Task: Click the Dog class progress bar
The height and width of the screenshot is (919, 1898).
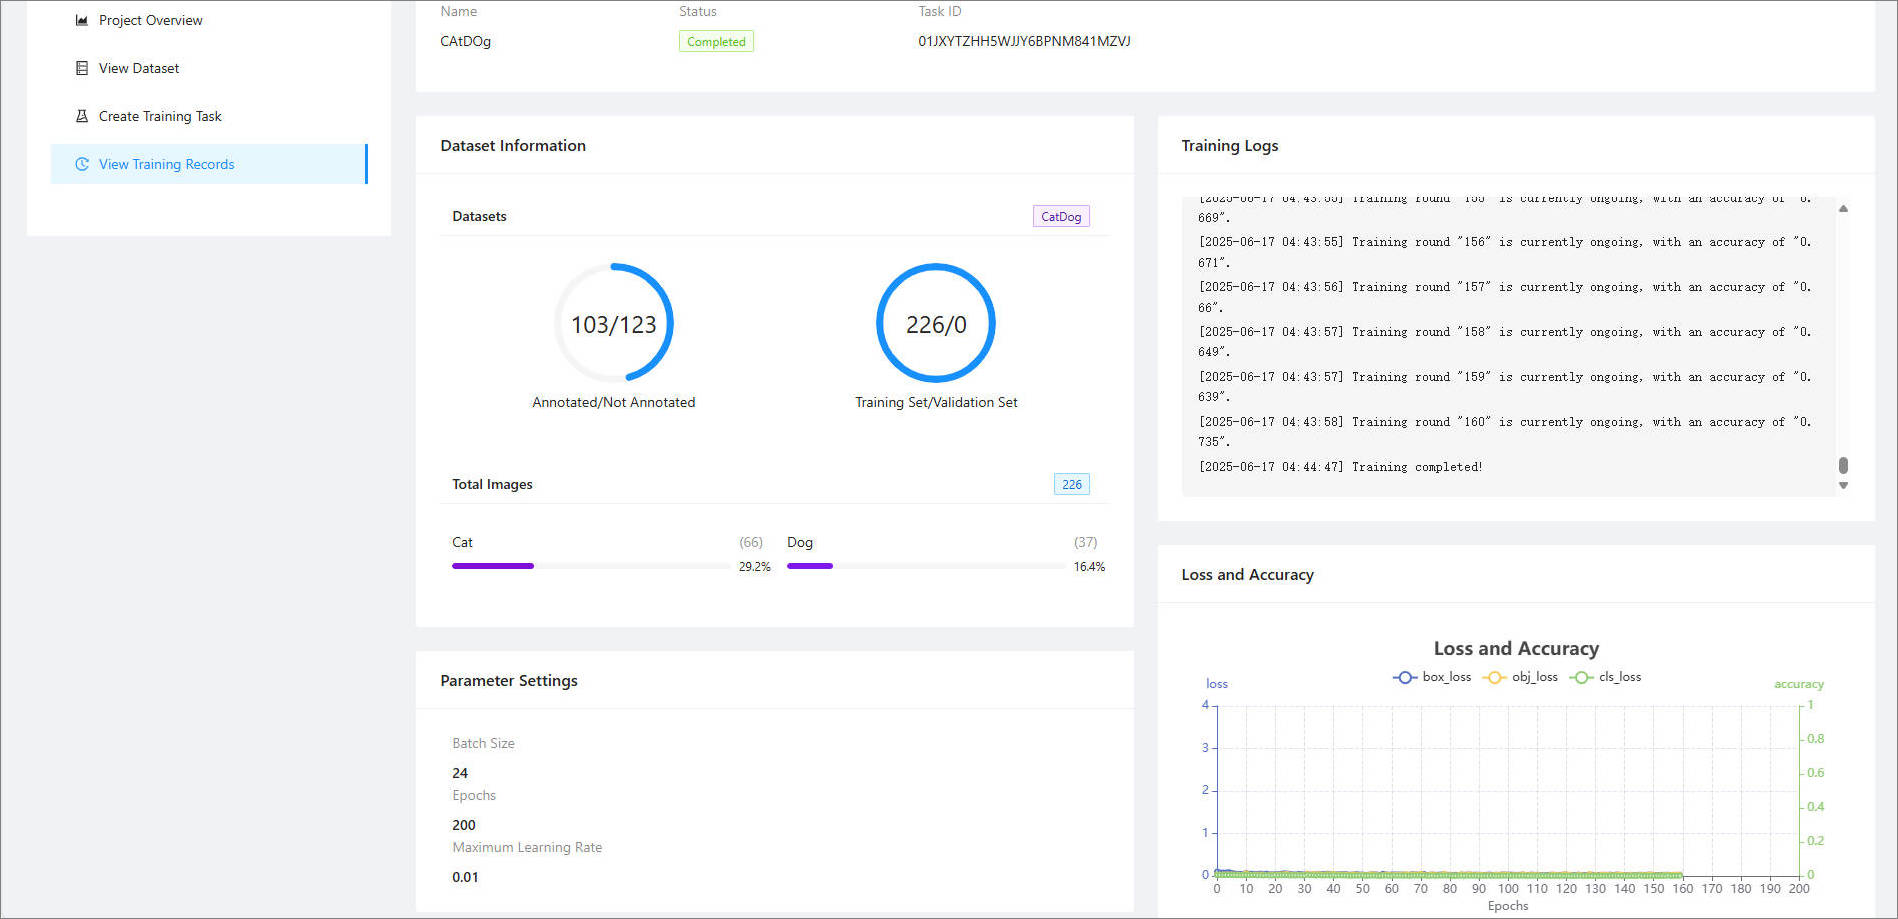Action: pos(927,566)
